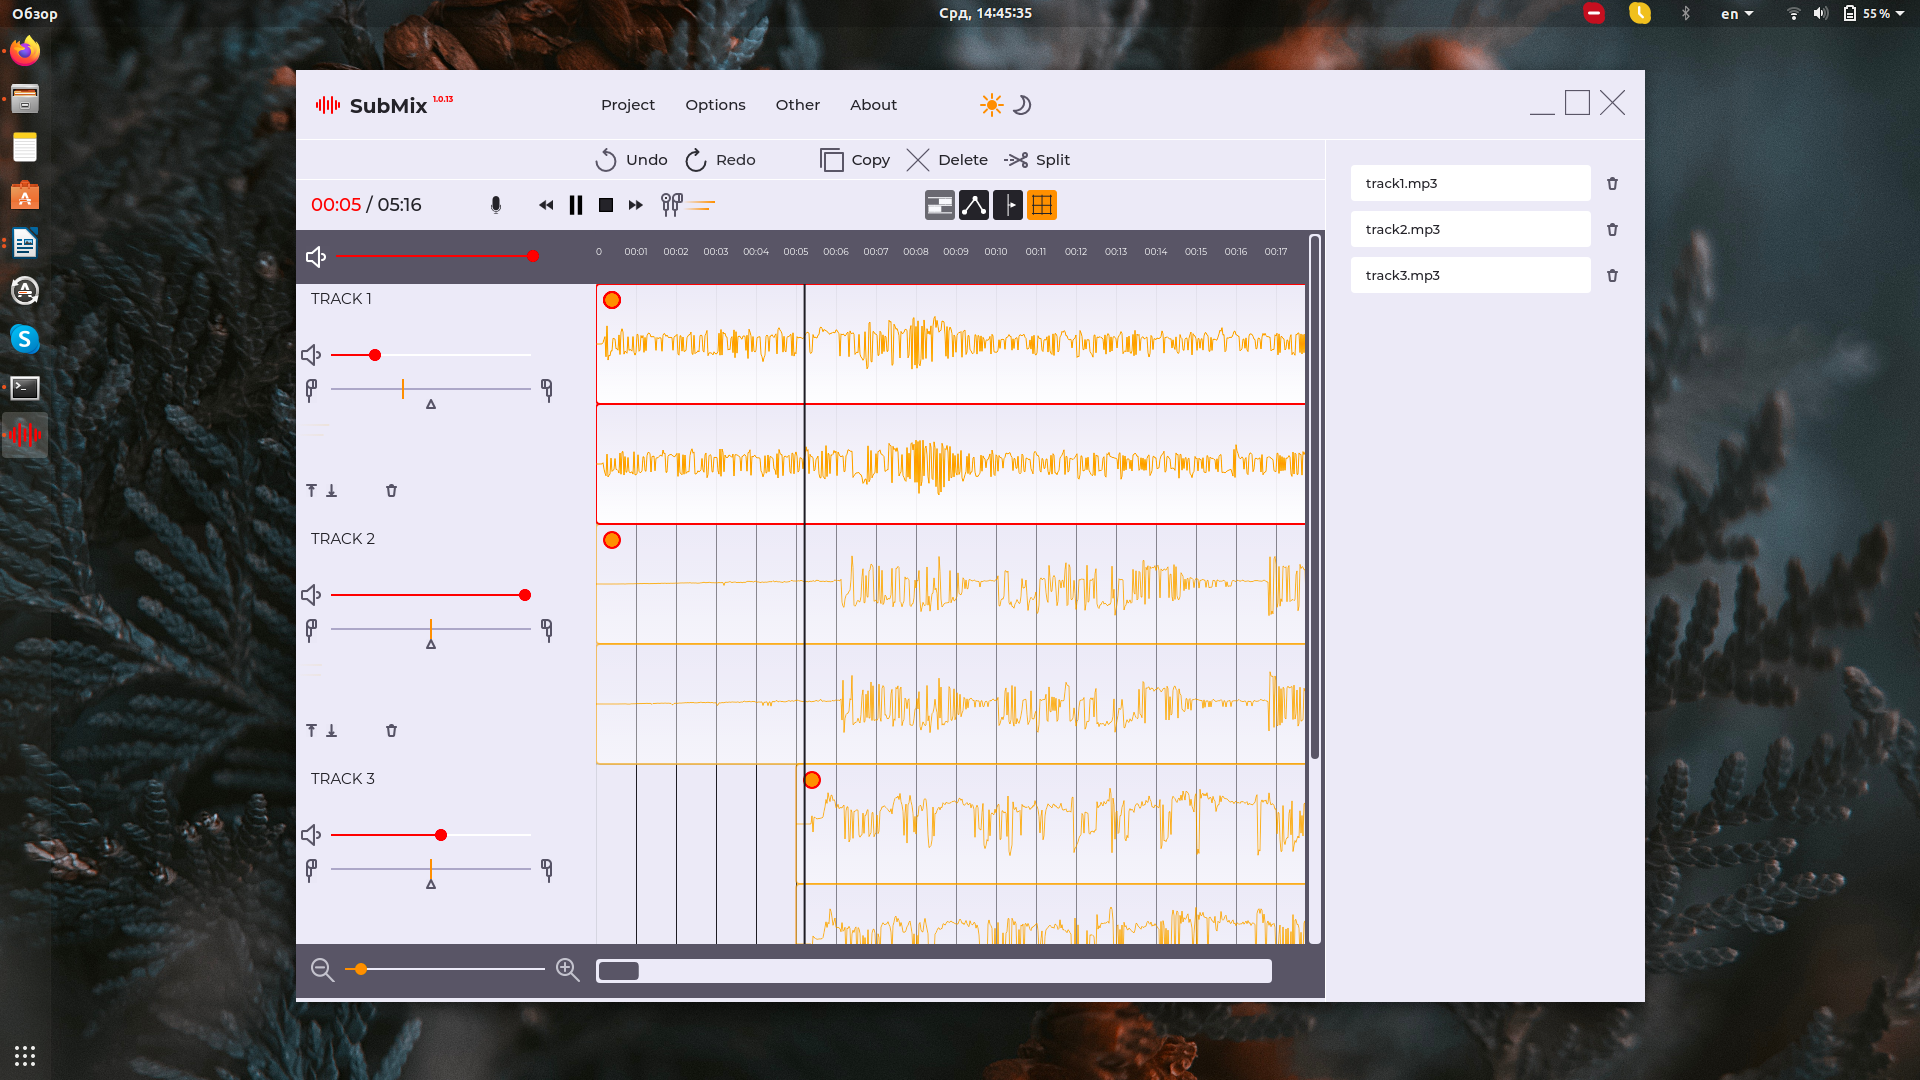The width and height of the screenshot is (1920, 1080).
Task: Mute TRACK 2 with its speaker icon
Action: [311, 595]
